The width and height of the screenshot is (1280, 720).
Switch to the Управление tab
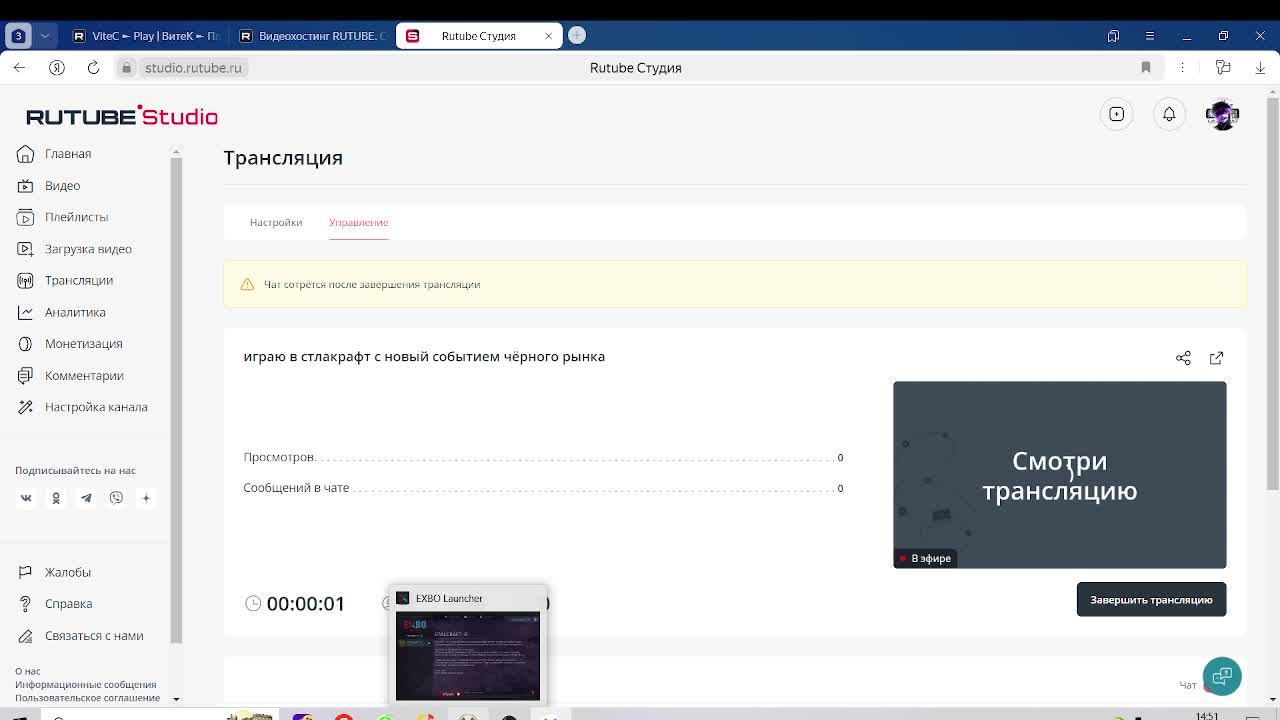(359, 222)
